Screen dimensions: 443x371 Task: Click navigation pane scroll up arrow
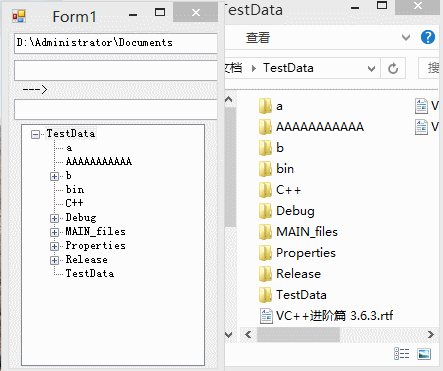click(x=229, y=99)
